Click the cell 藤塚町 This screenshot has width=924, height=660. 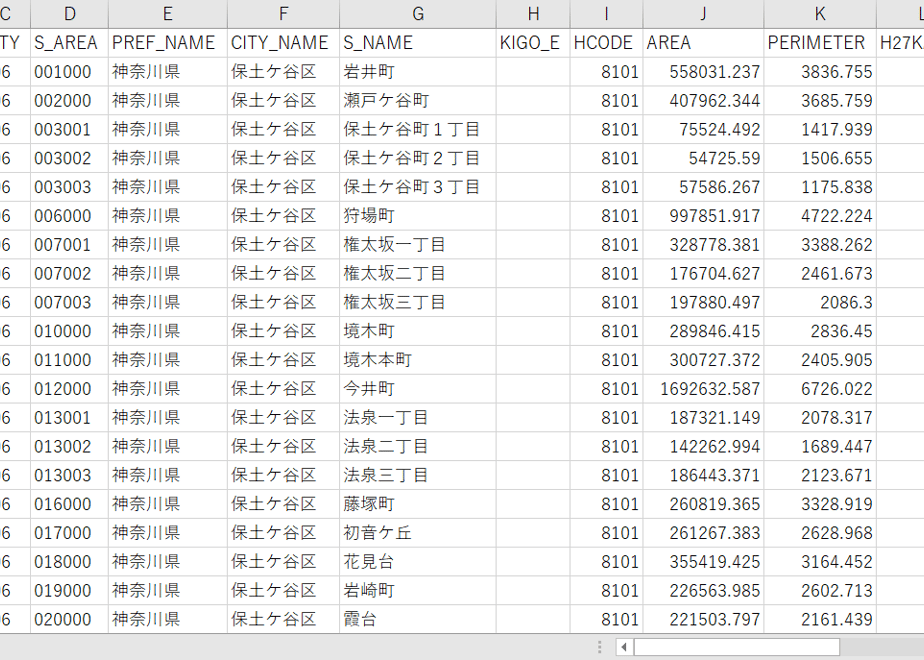click(418, 504)
